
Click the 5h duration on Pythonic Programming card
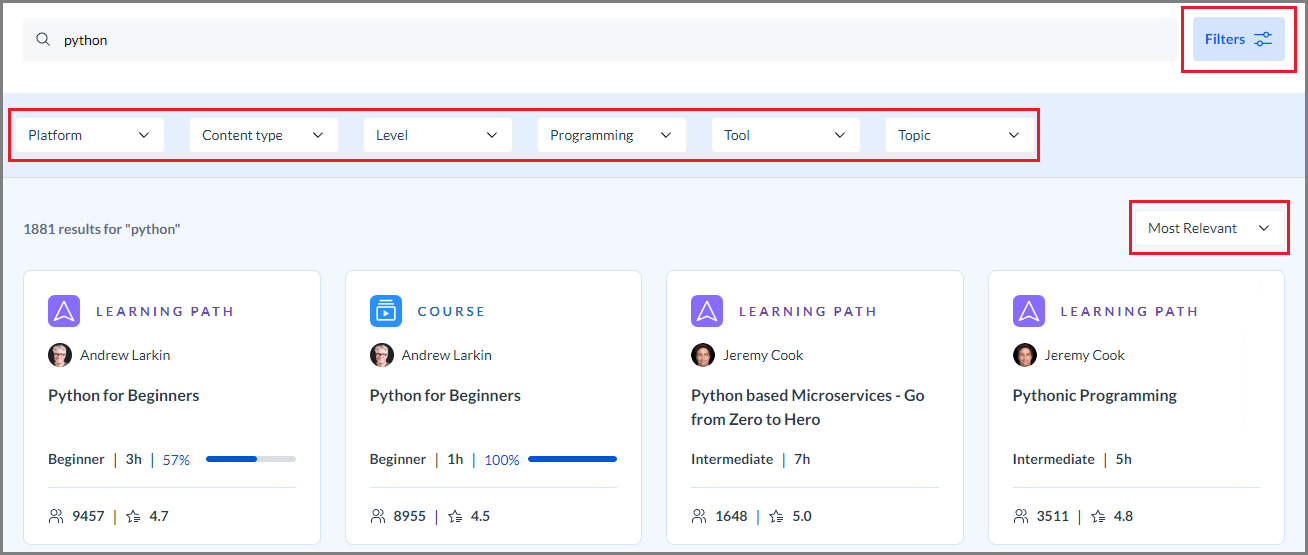[1124, 459]
